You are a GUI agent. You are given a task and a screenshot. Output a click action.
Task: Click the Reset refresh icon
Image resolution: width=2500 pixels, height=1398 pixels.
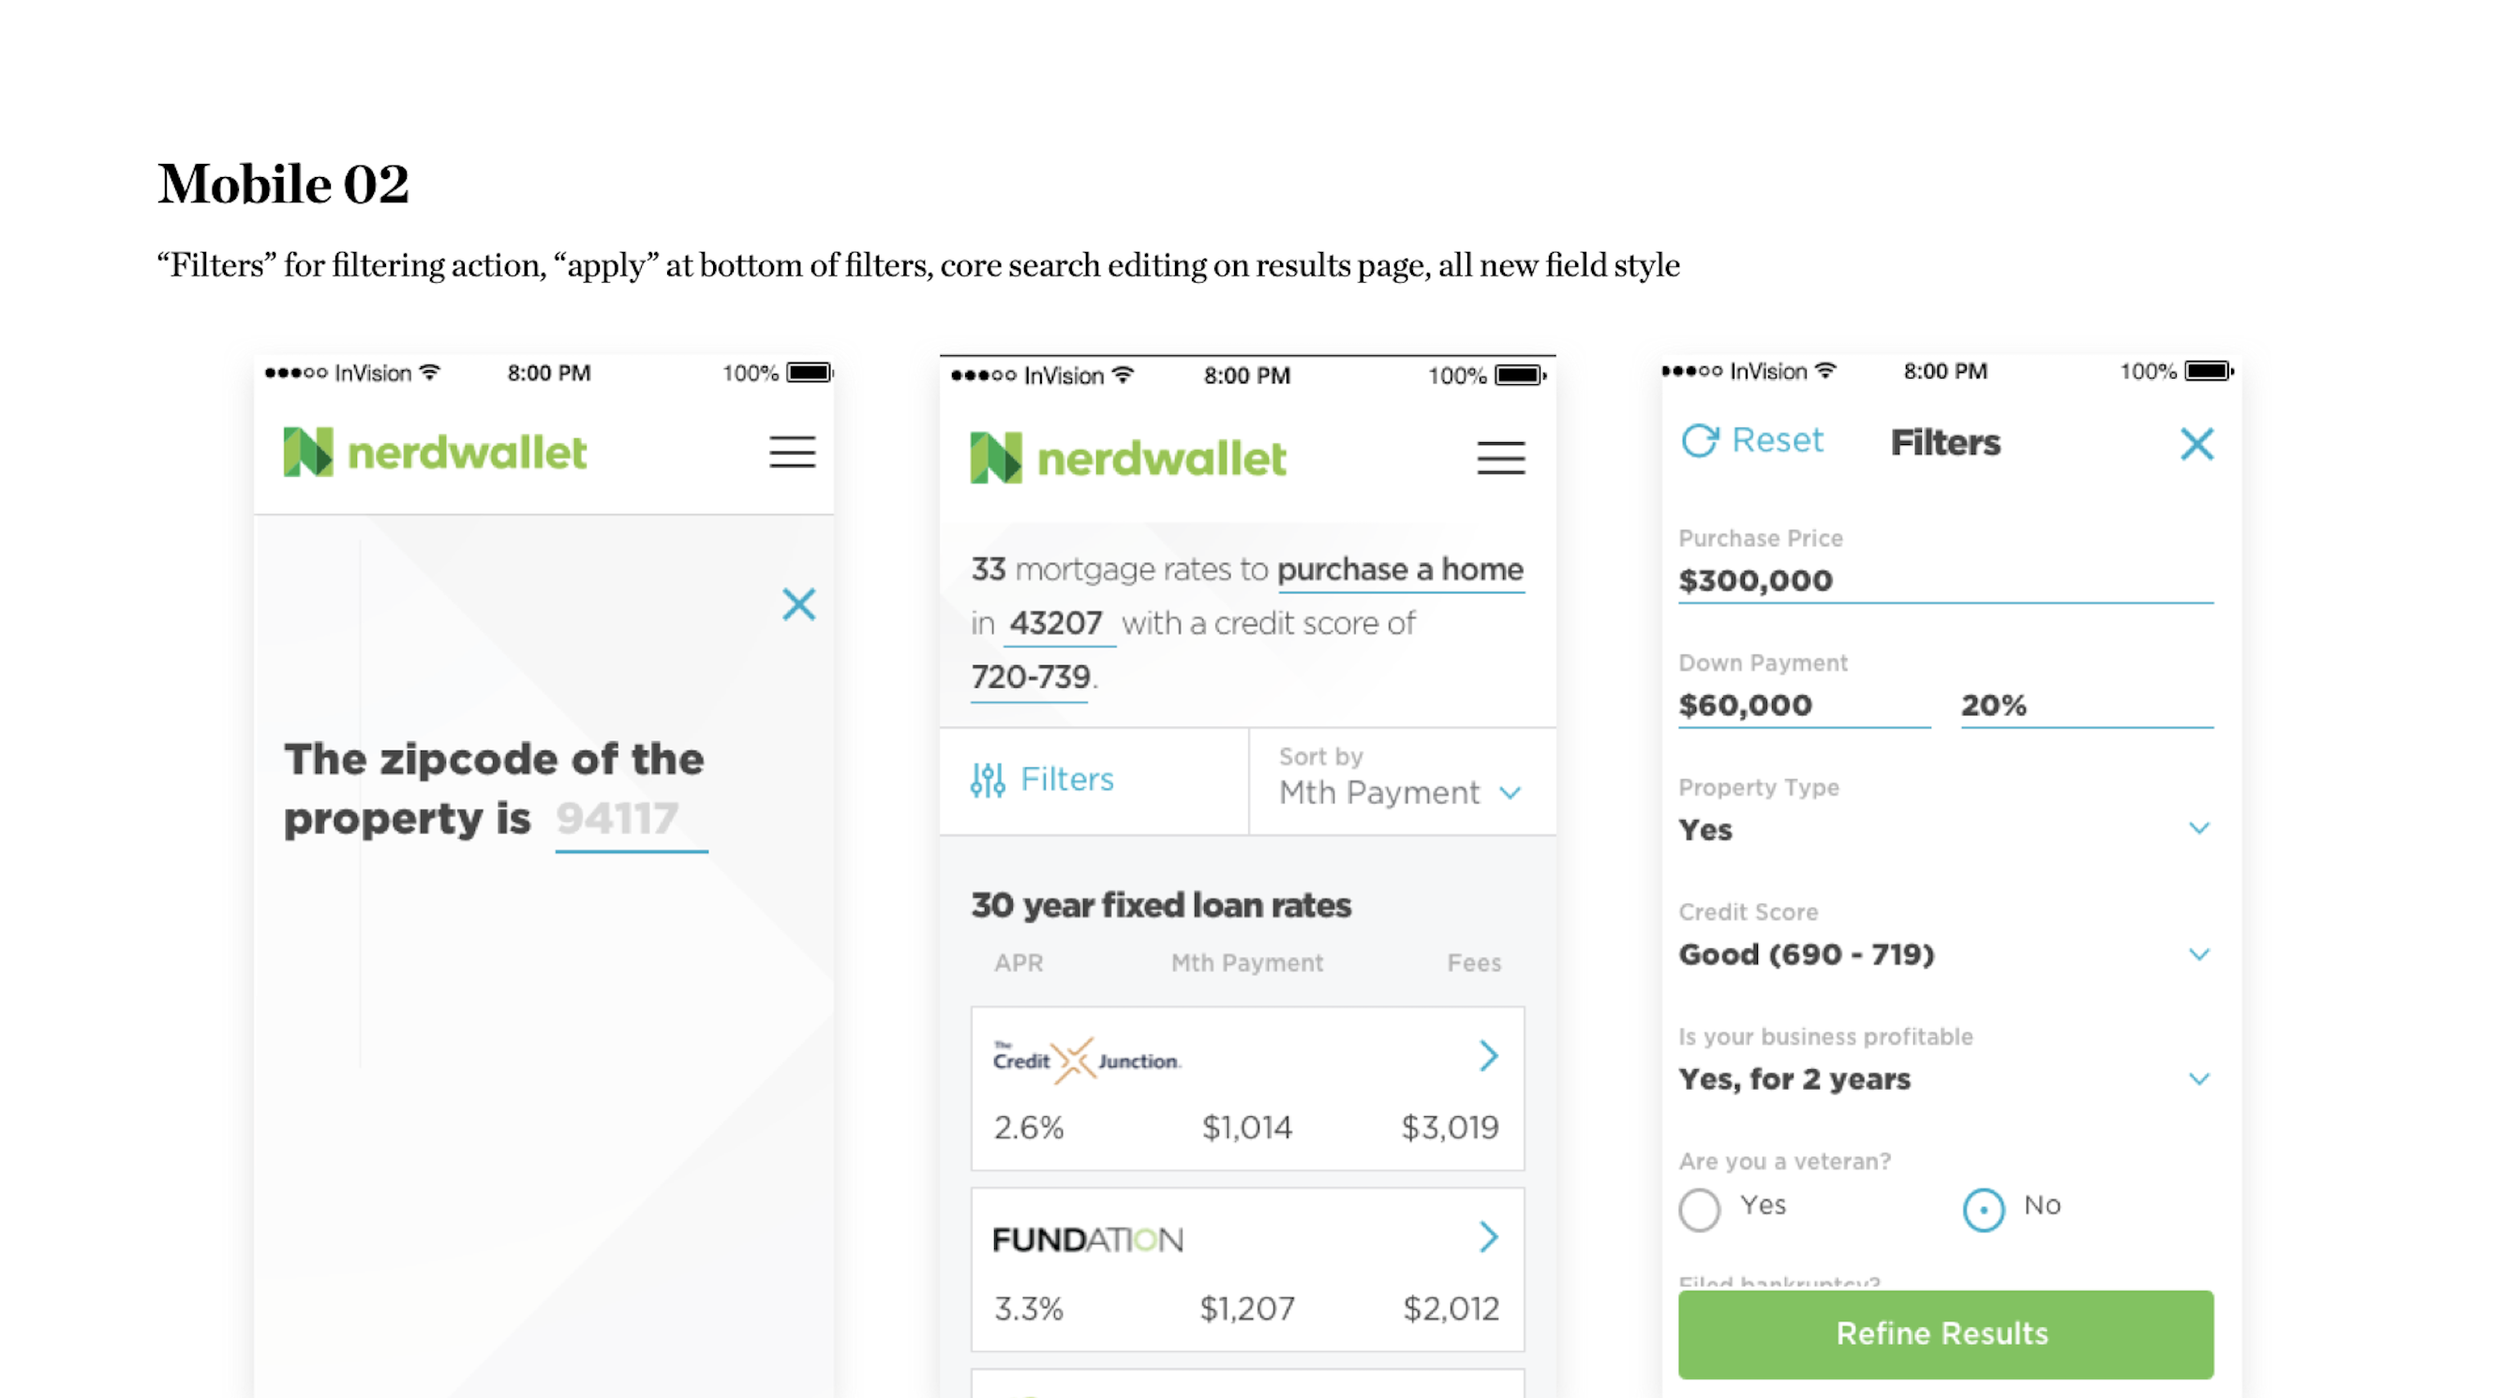(x=1699, y=440)
